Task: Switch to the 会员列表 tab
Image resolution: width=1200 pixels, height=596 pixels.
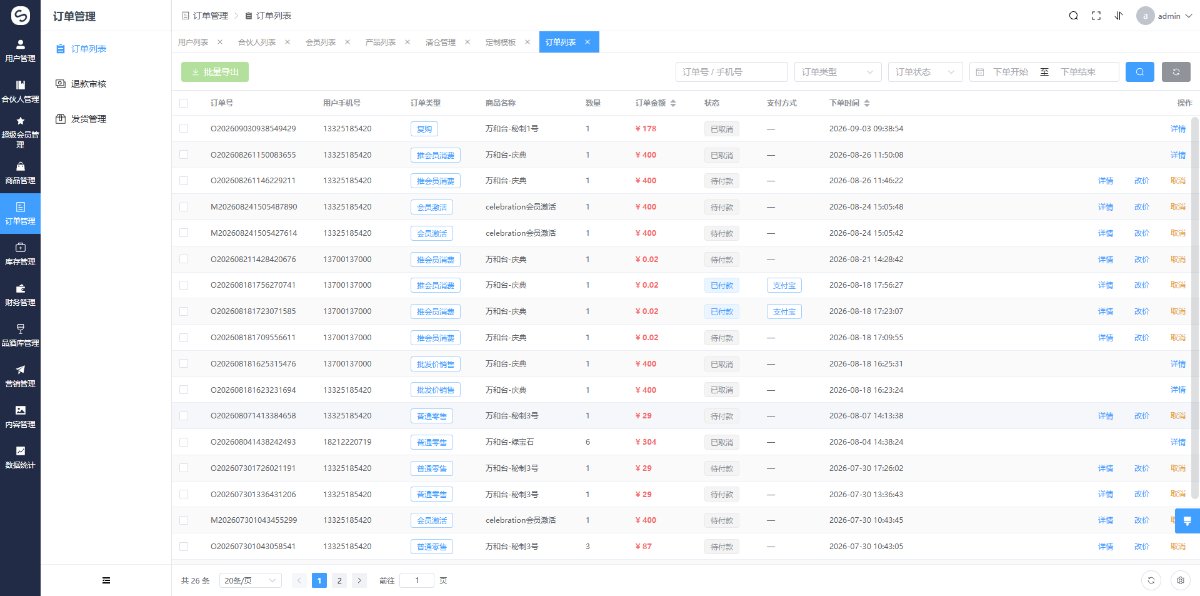Action: 320,42
